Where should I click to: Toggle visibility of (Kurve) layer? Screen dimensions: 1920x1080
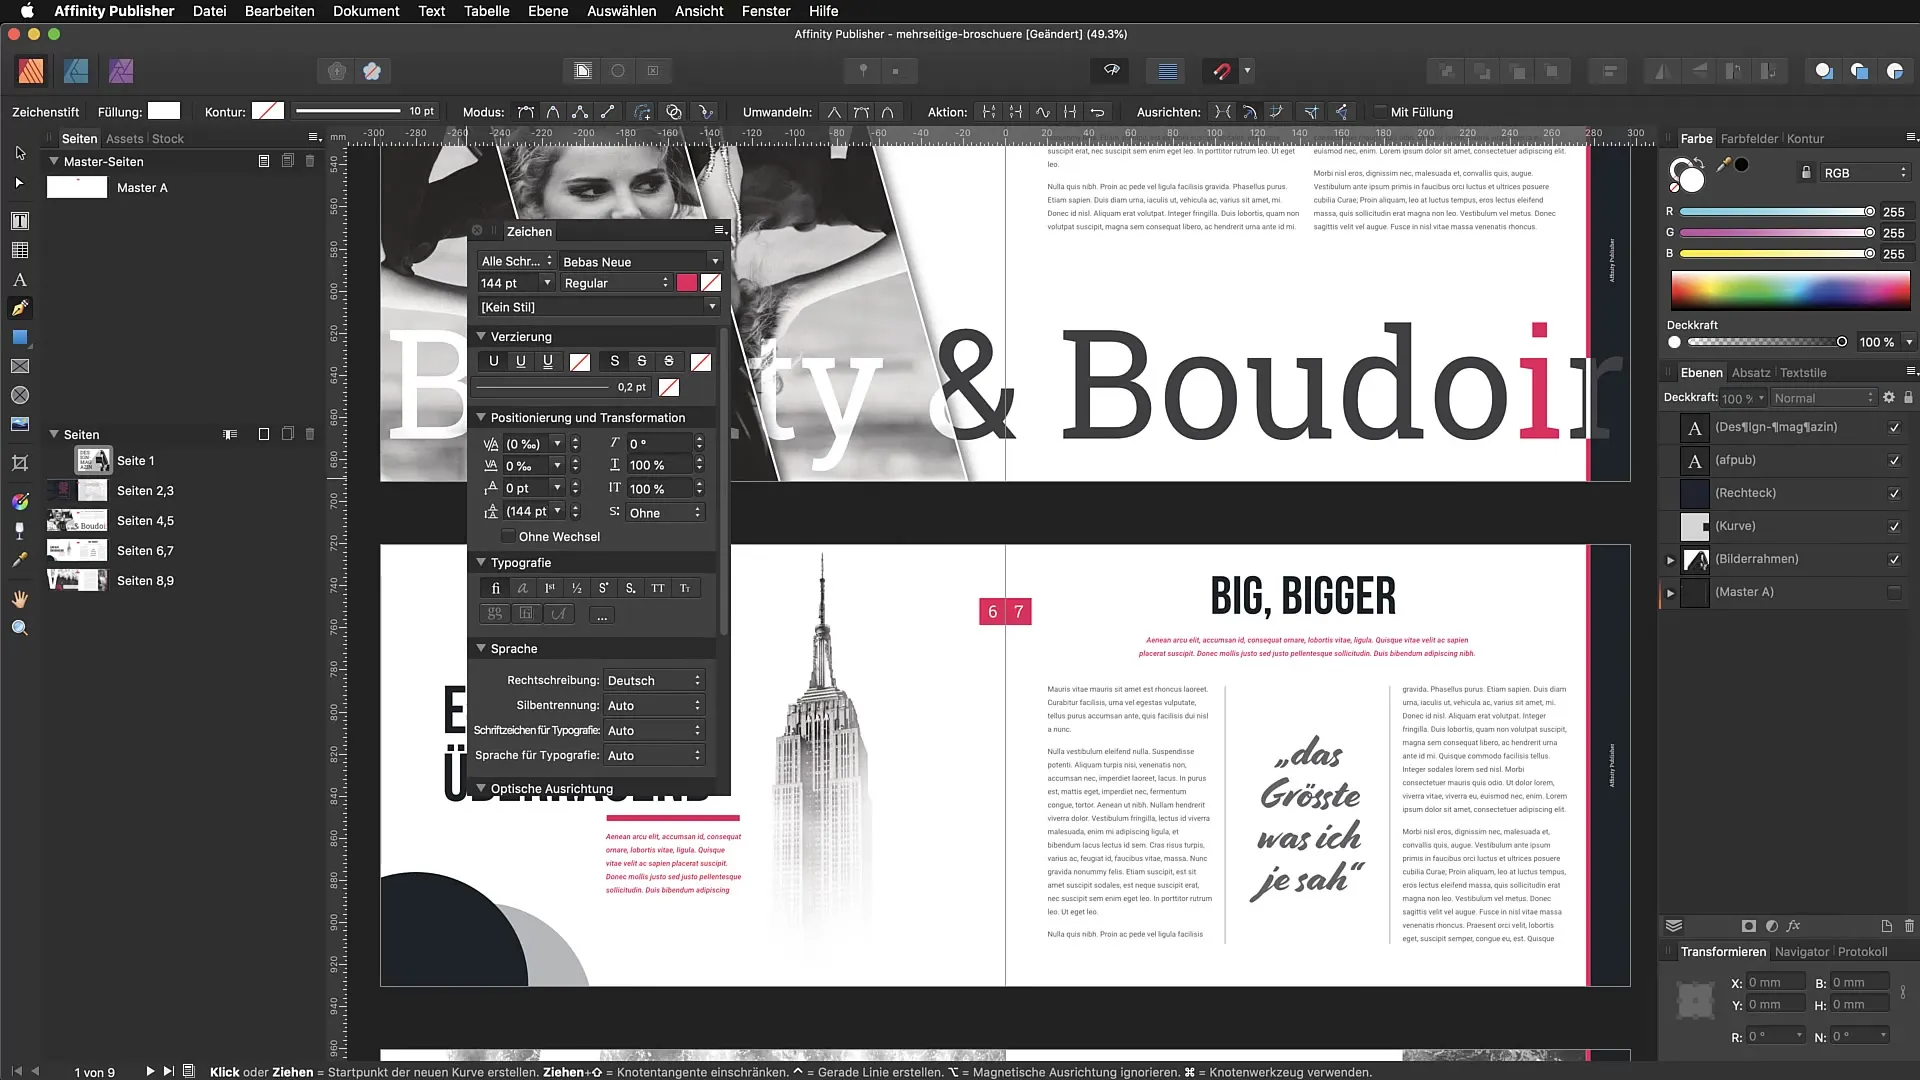click(x=1894, y=526)
